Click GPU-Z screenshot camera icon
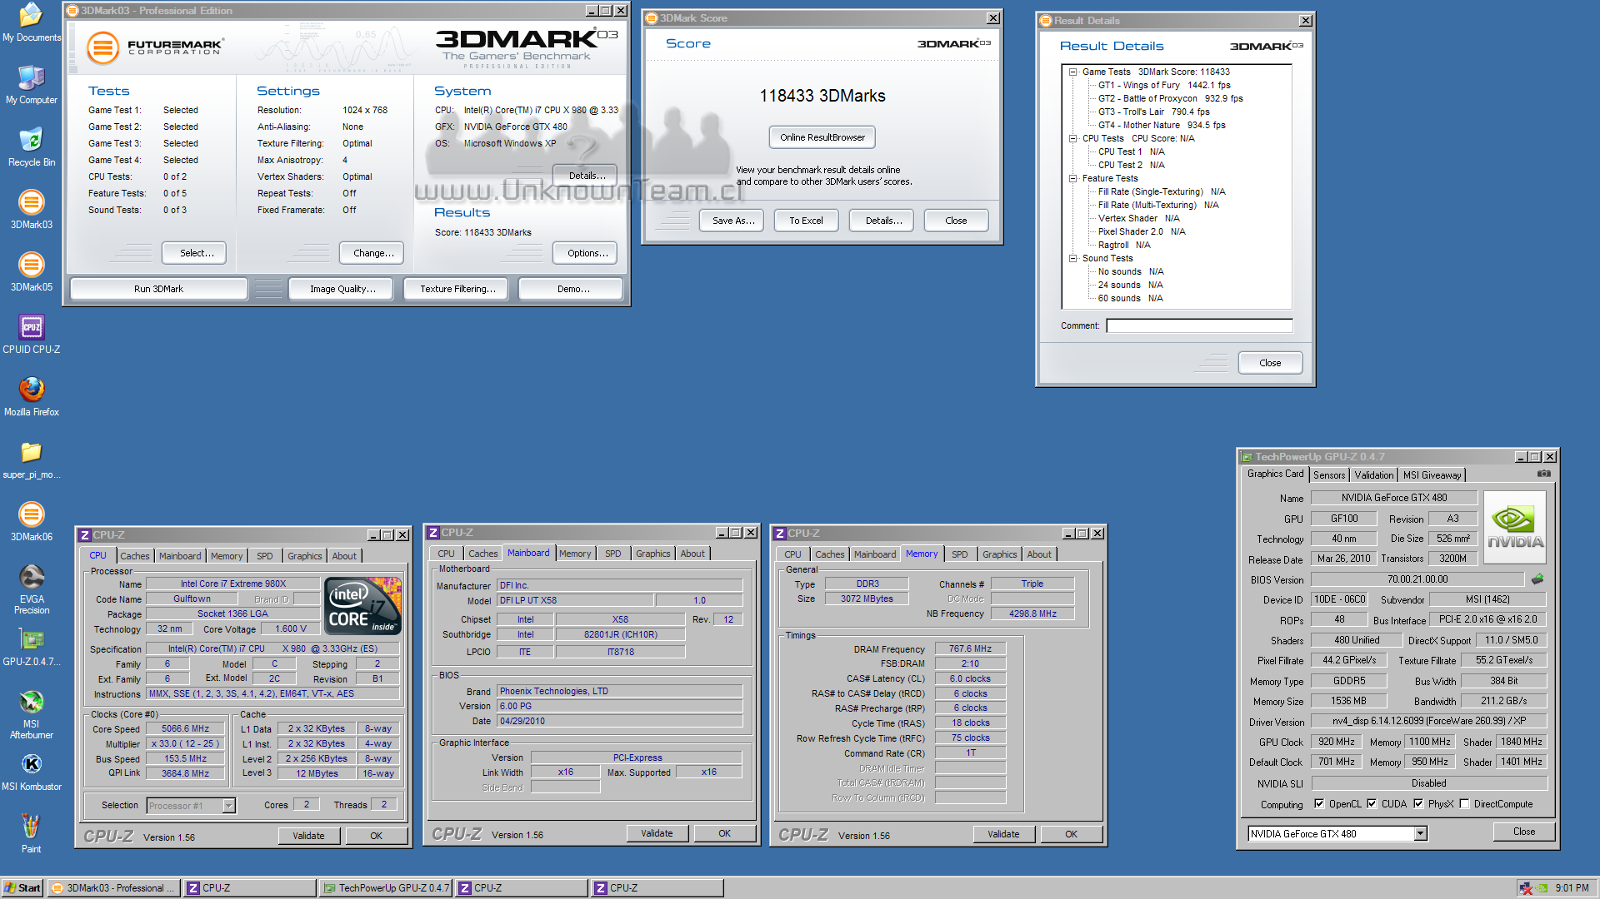The height and width of the screenshot is (899, 1600). click(x=1544, y=474)
